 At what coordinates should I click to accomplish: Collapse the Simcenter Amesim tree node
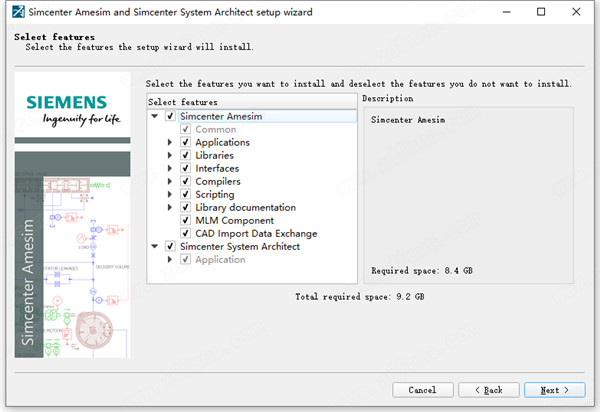click(155, 116)
